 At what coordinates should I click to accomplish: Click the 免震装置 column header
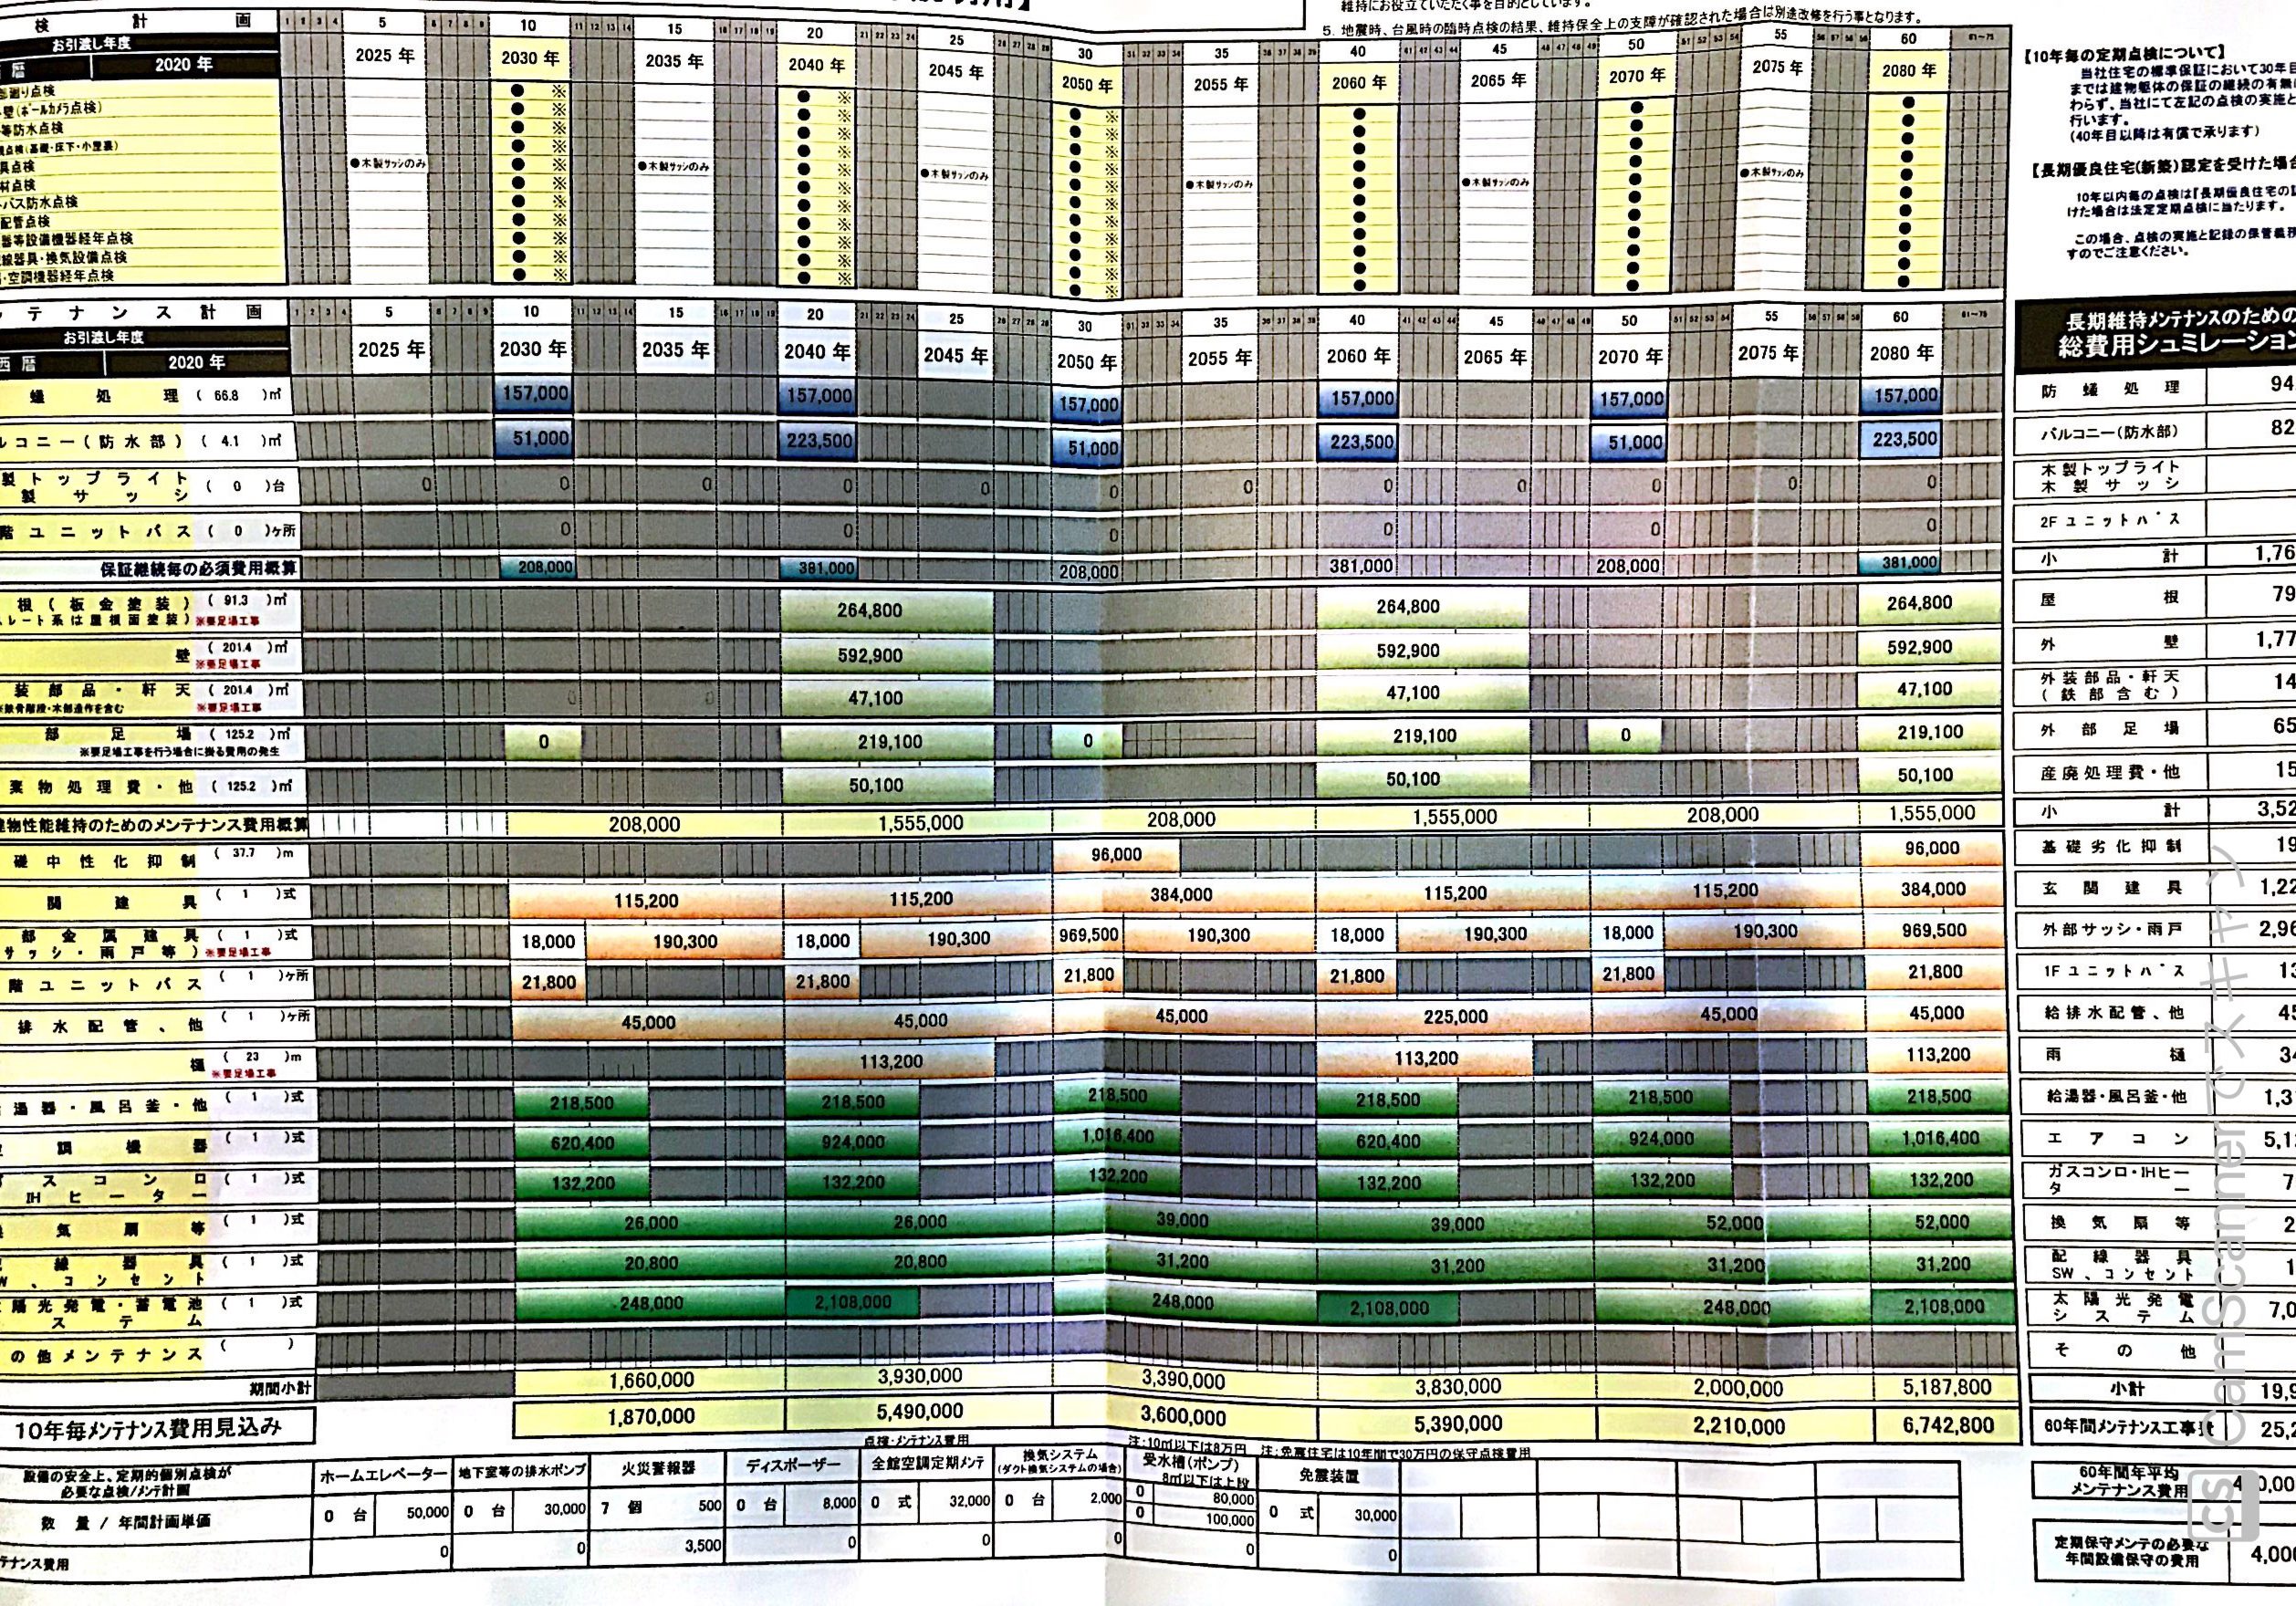[1329, 1476]
